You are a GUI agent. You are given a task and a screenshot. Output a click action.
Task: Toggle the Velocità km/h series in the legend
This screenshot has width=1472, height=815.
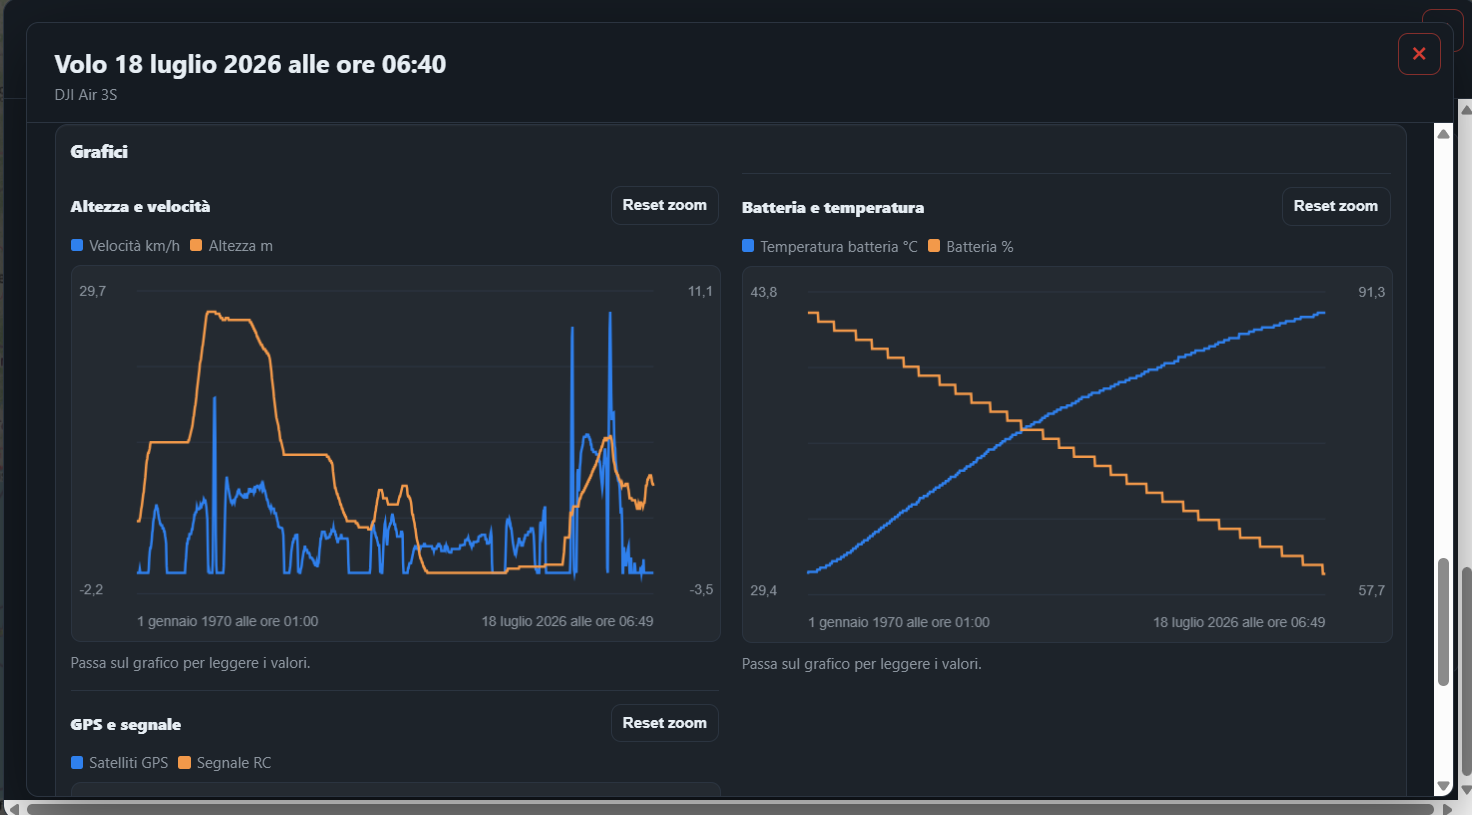point(125,246)
